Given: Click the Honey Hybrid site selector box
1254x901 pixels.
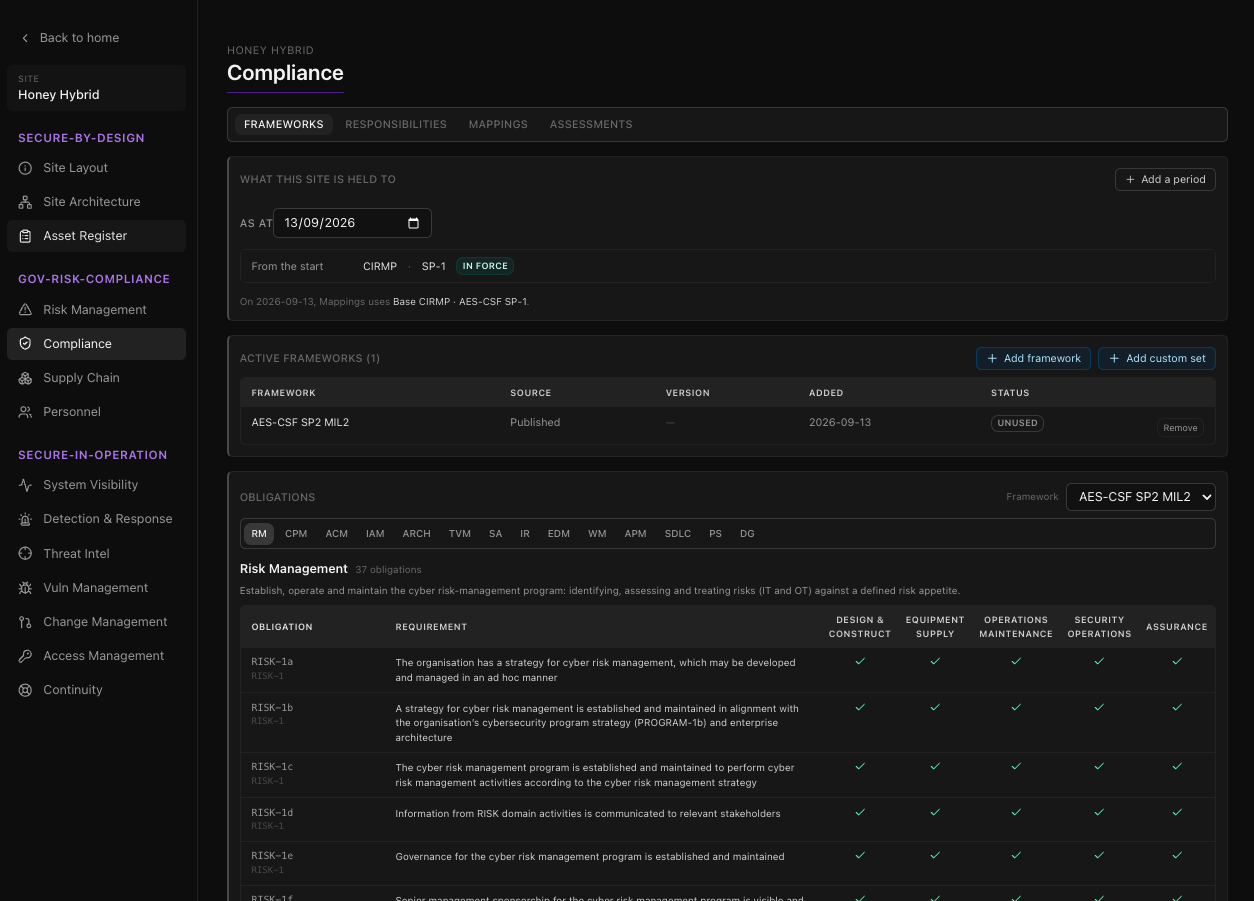Looking at the screenshot, I should pyautogui.click(x=96, y=88).
